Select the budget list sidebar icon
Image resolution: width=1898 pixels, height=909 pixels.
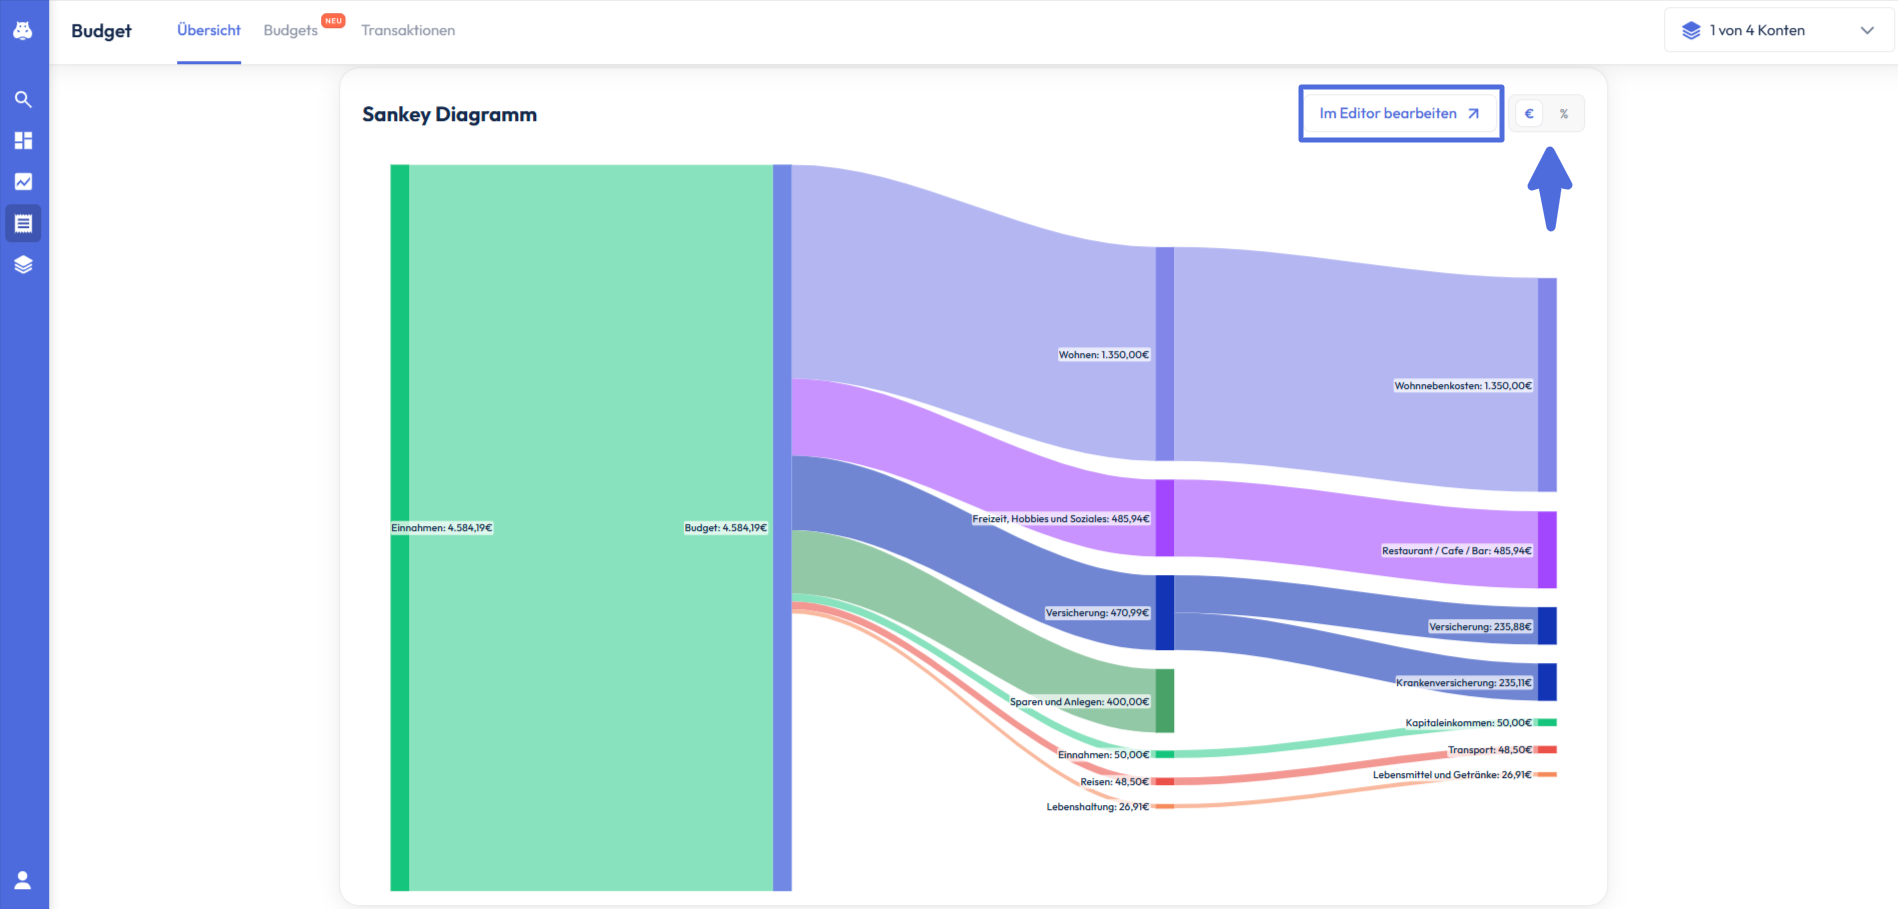23,223
